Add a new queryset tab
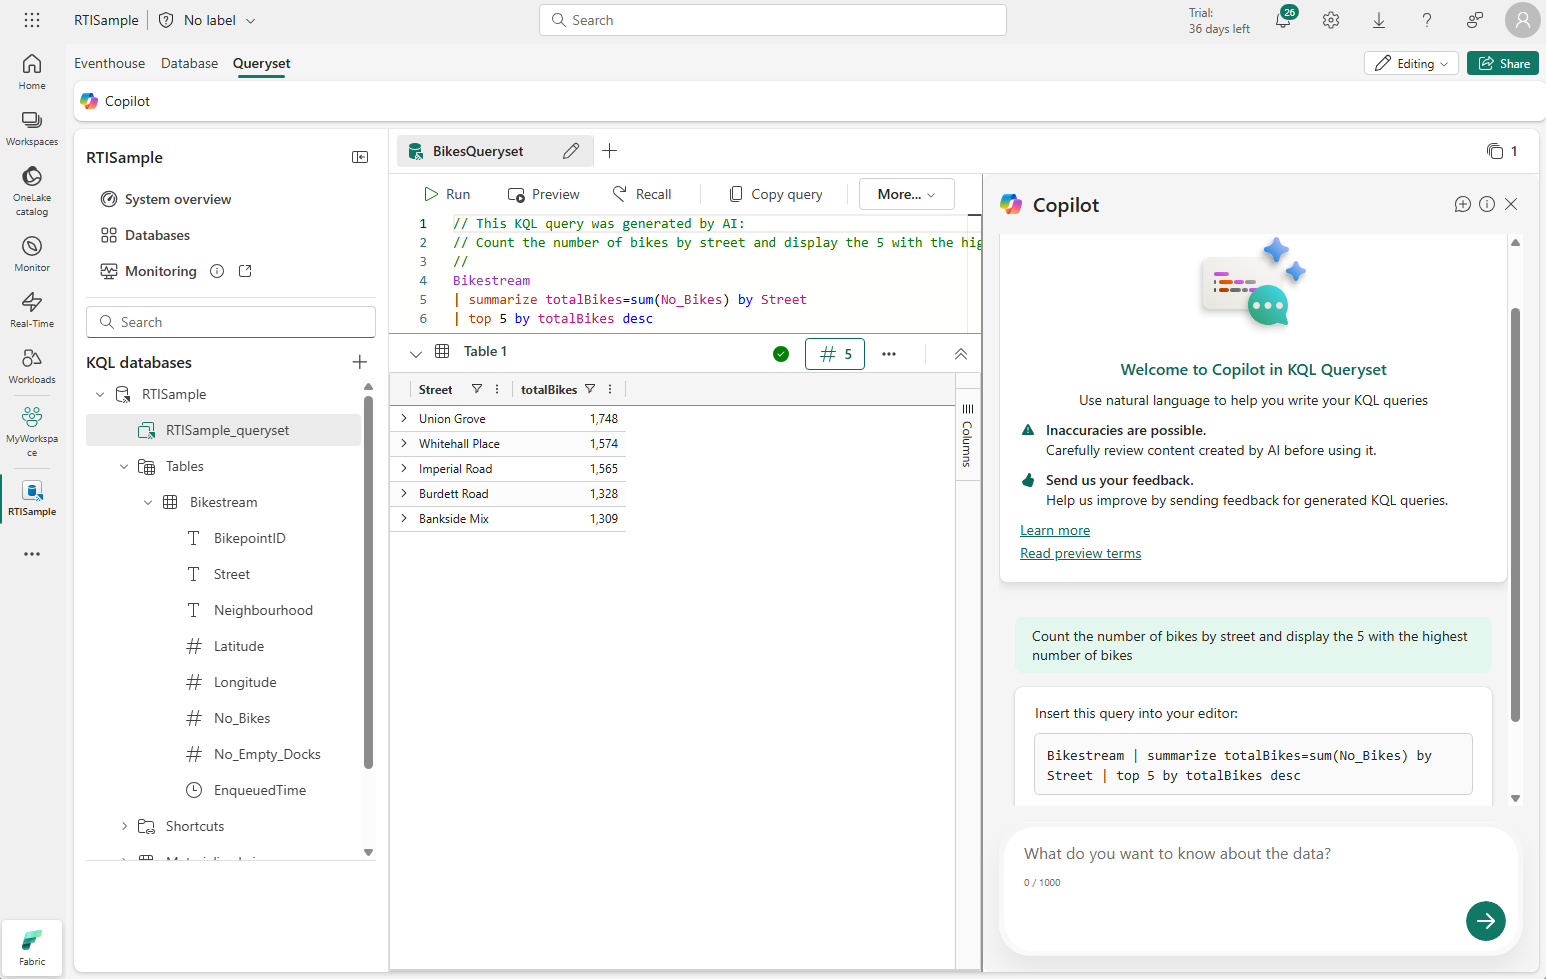Image resolution: width=1546 pixels, height=979 pixels. (x=610, y=151)
